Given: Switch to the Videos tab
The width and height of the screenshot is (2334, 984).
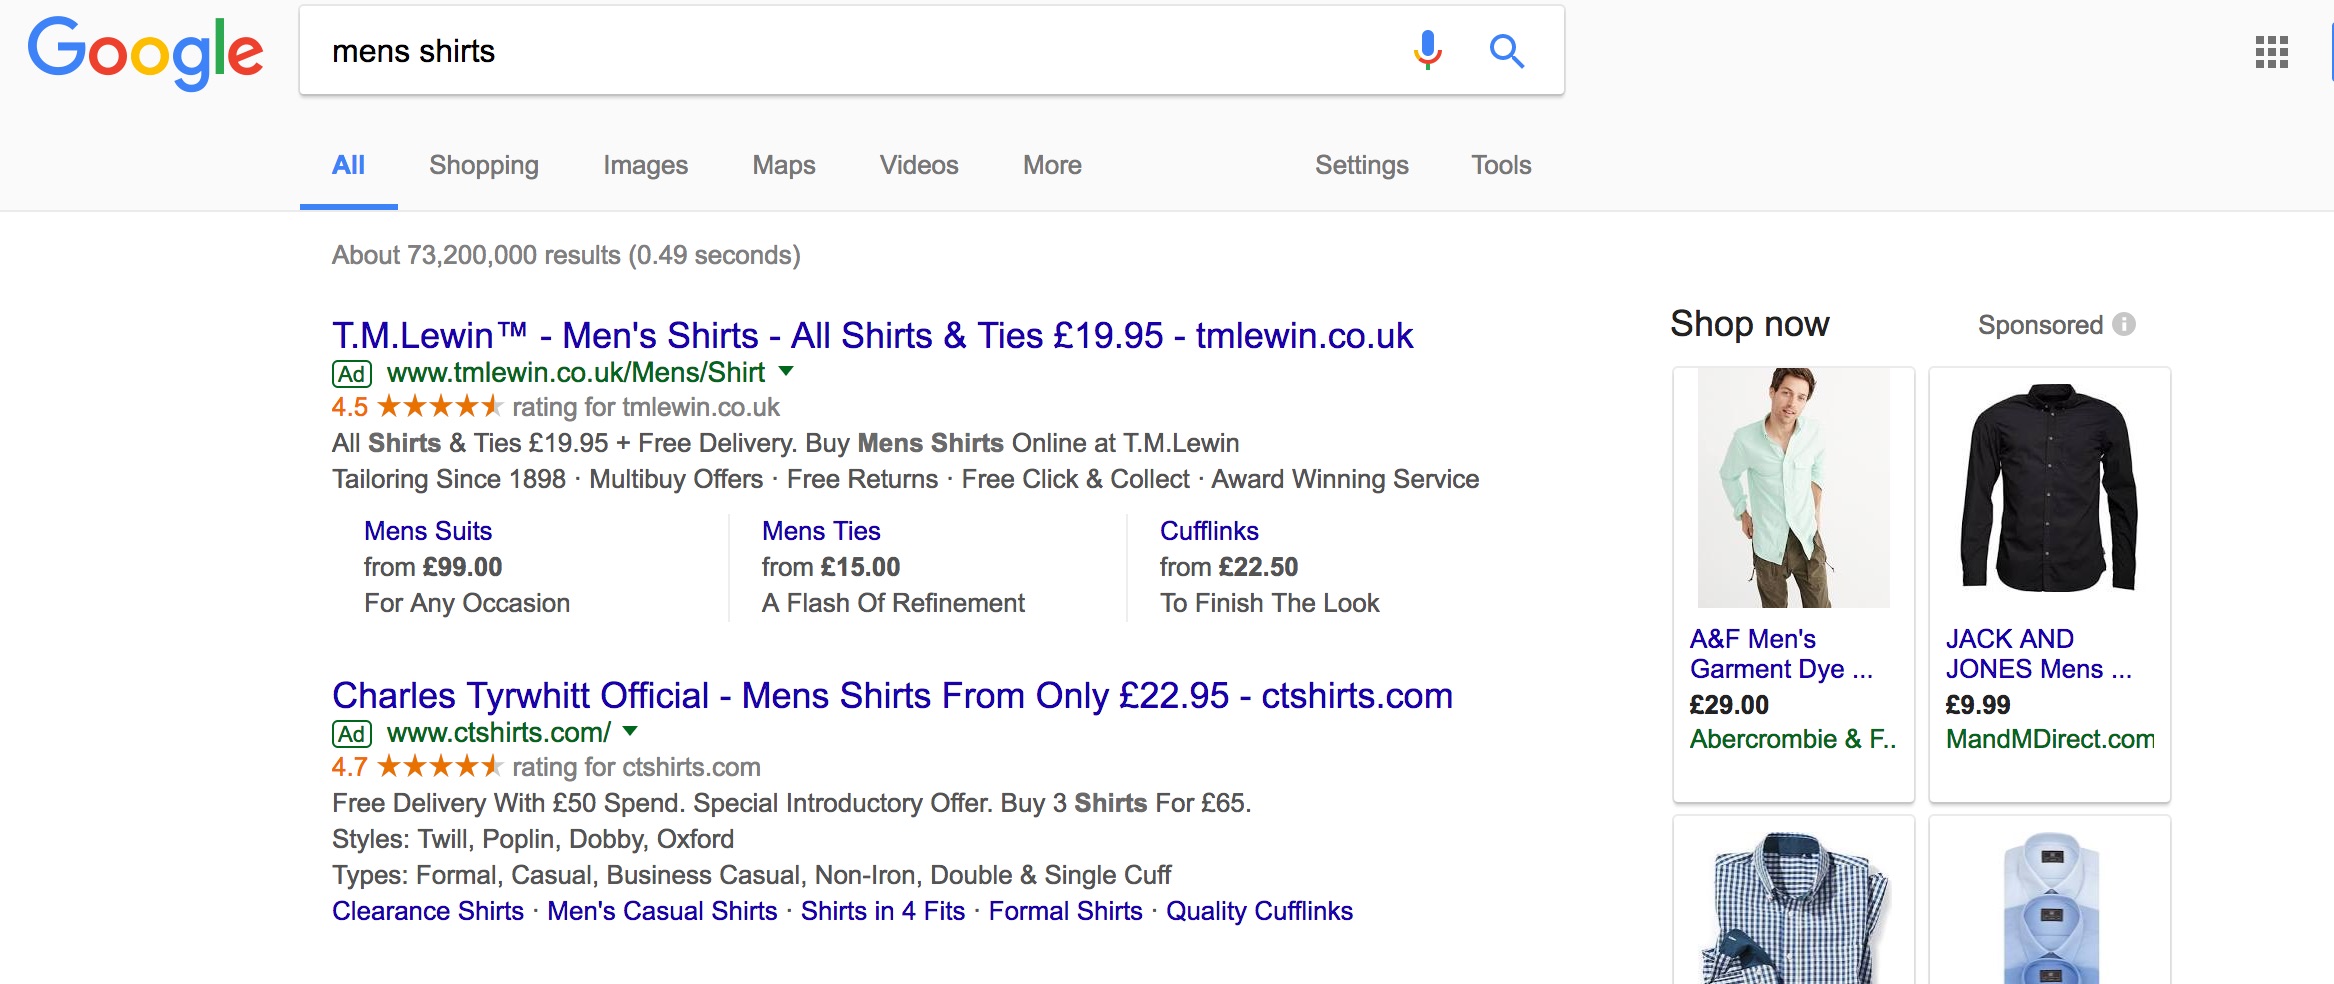Looking at the screenshot, I should 919,165.
